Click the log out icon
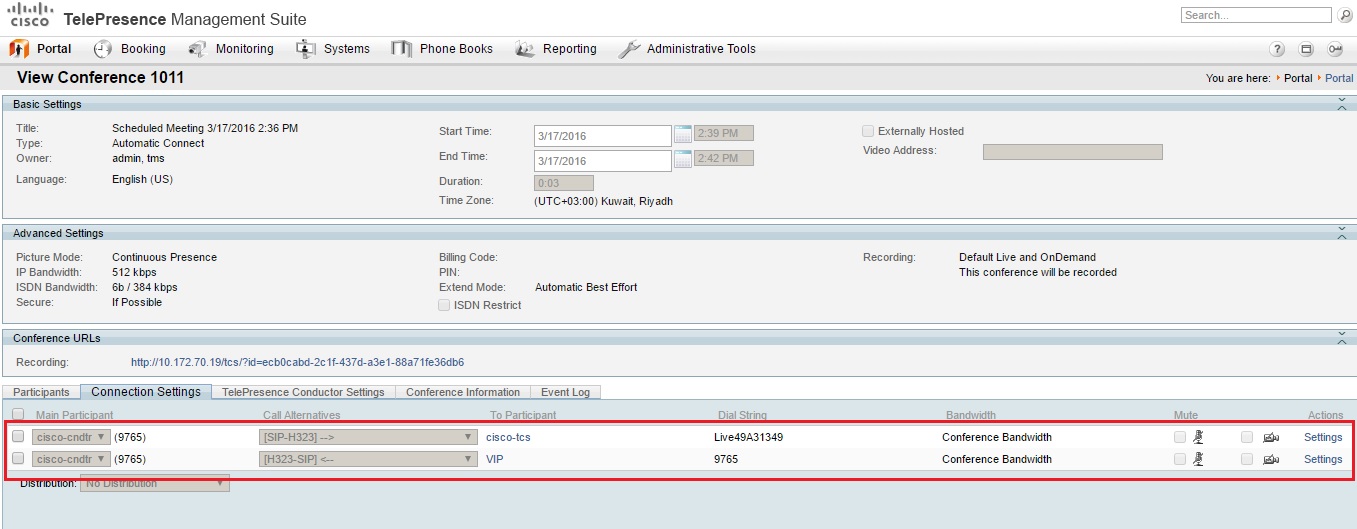Viewport: 1357px width, 529px height. point(1335,49)
